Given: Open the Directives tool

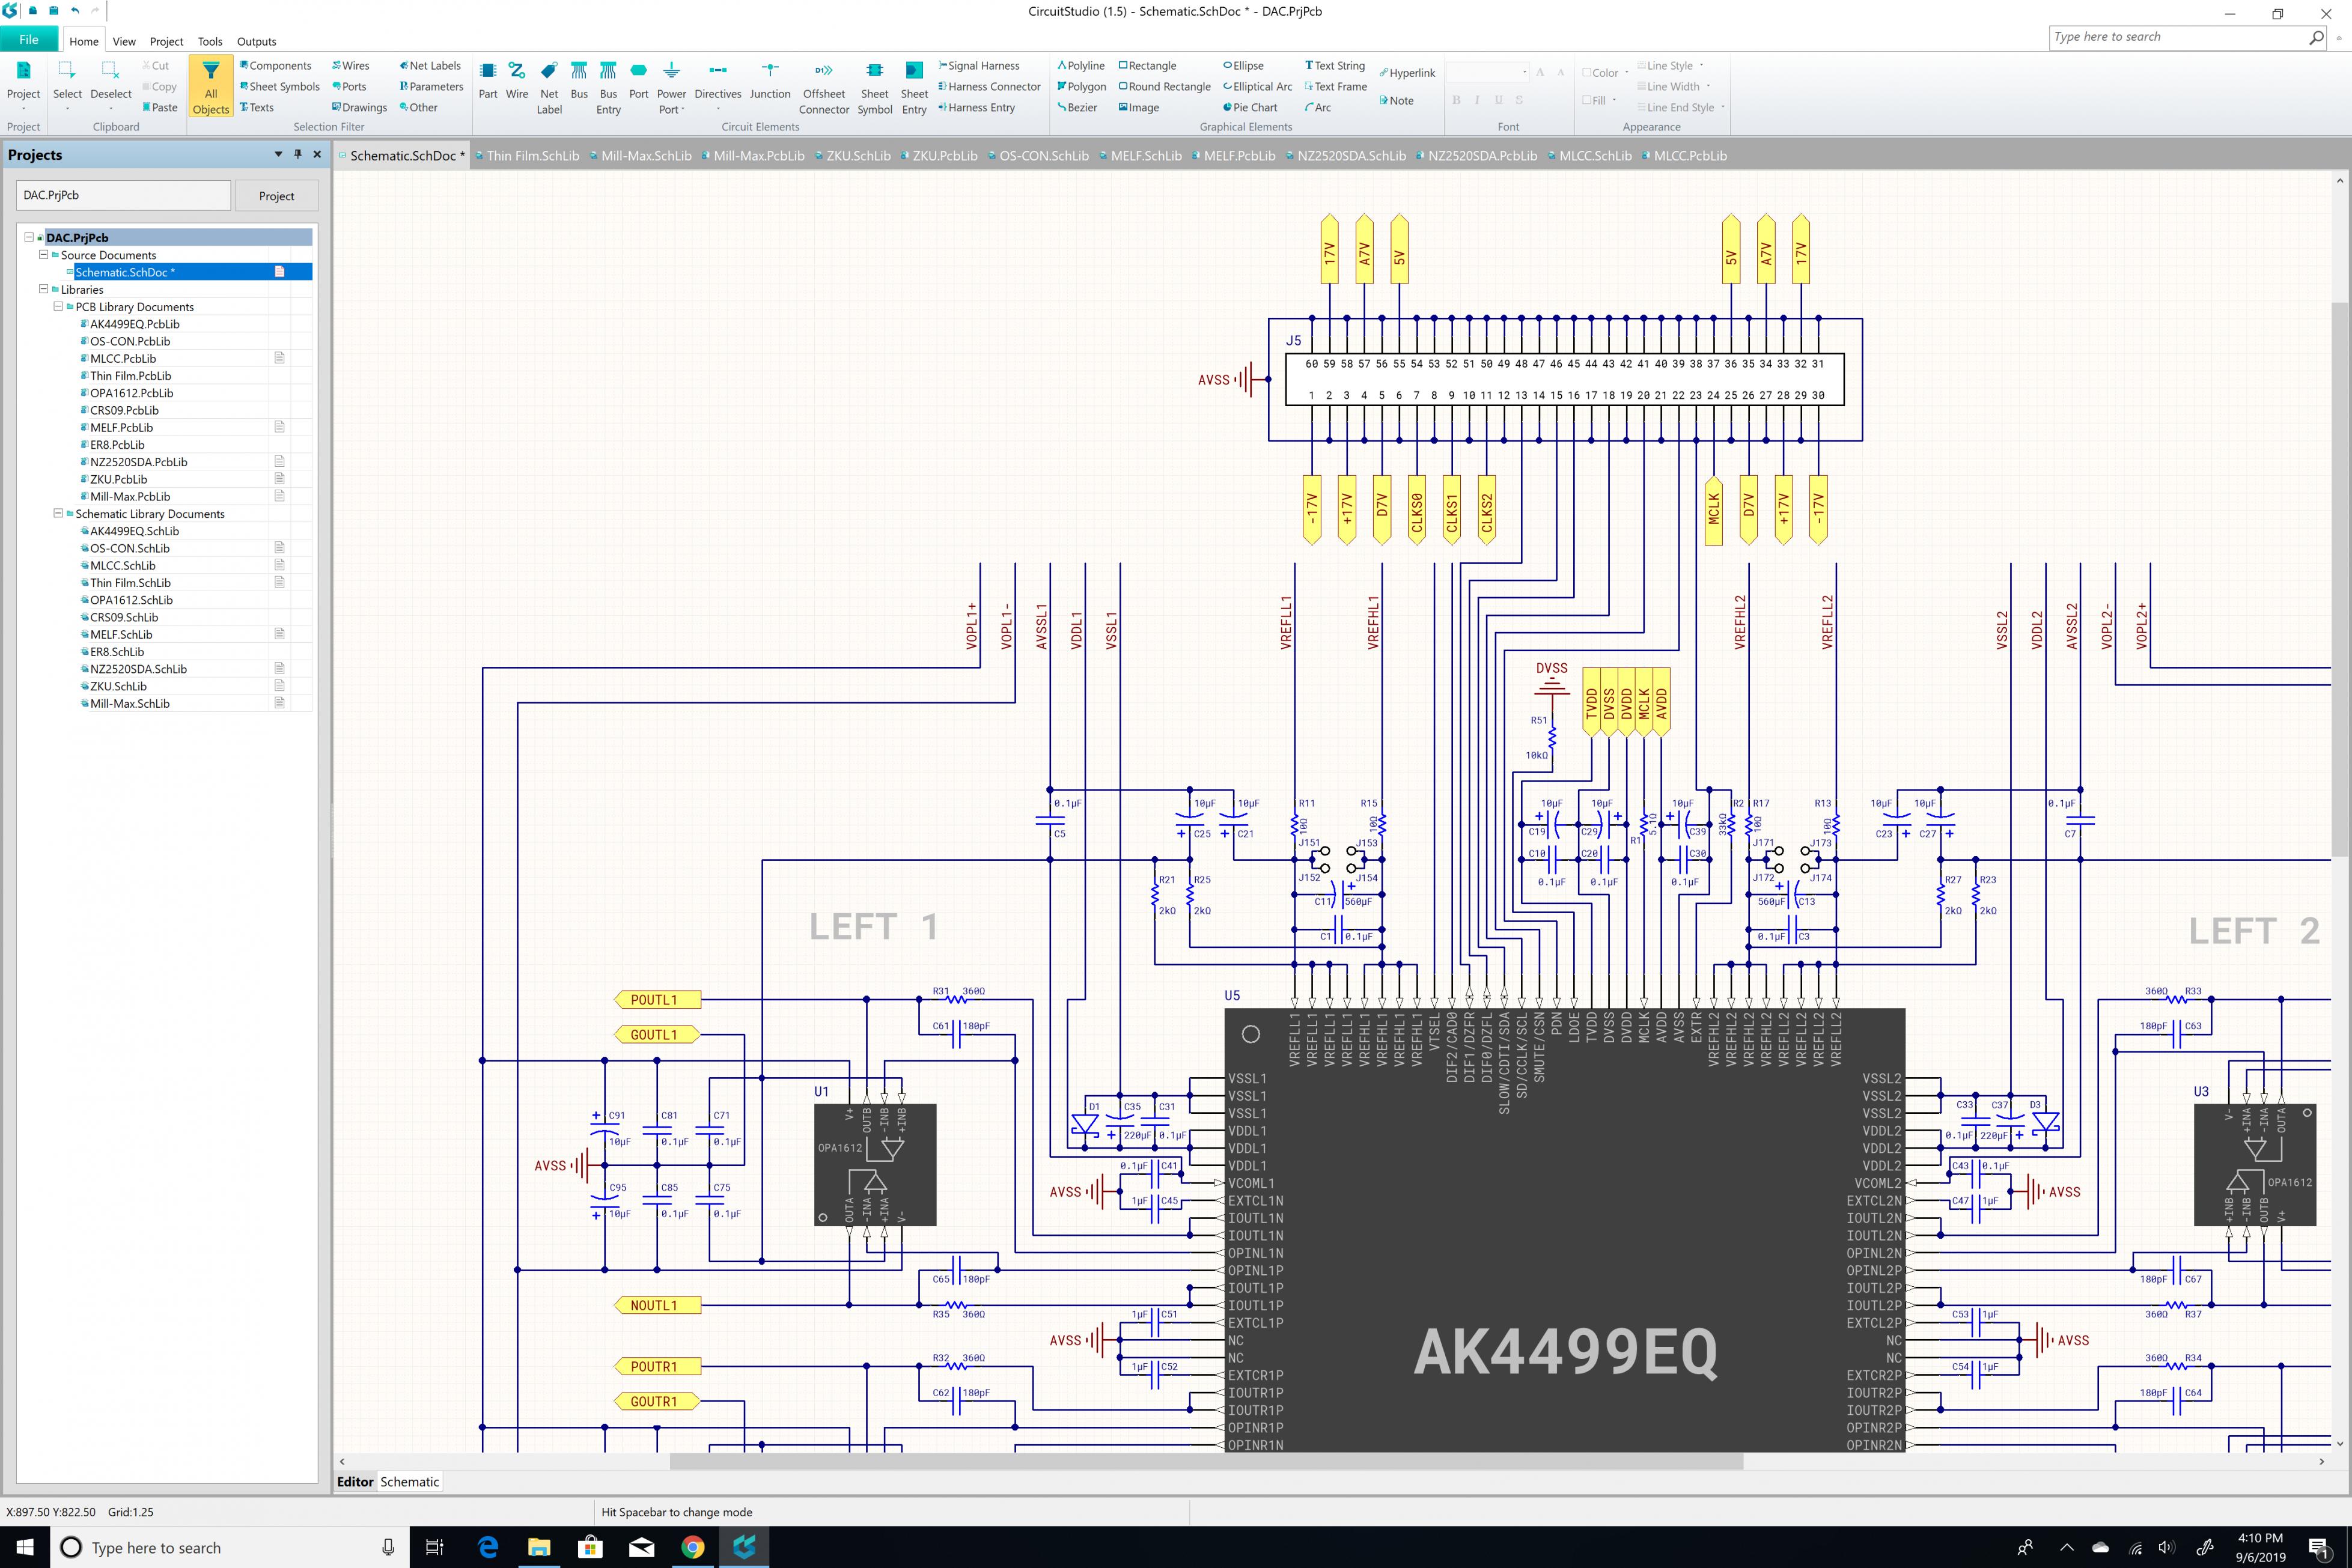Looking at the screenshot, I should pos(718,87).
